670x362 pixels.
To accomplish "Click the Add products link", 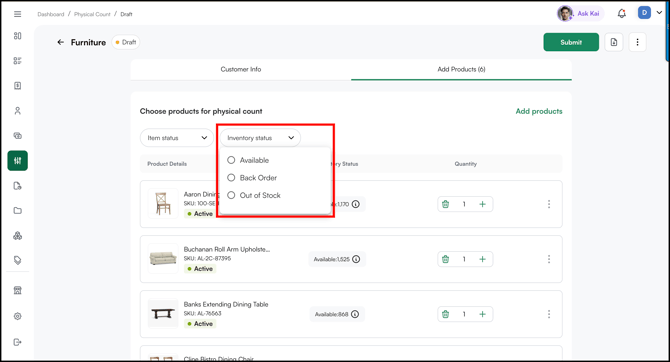I will tap(539, 111).
